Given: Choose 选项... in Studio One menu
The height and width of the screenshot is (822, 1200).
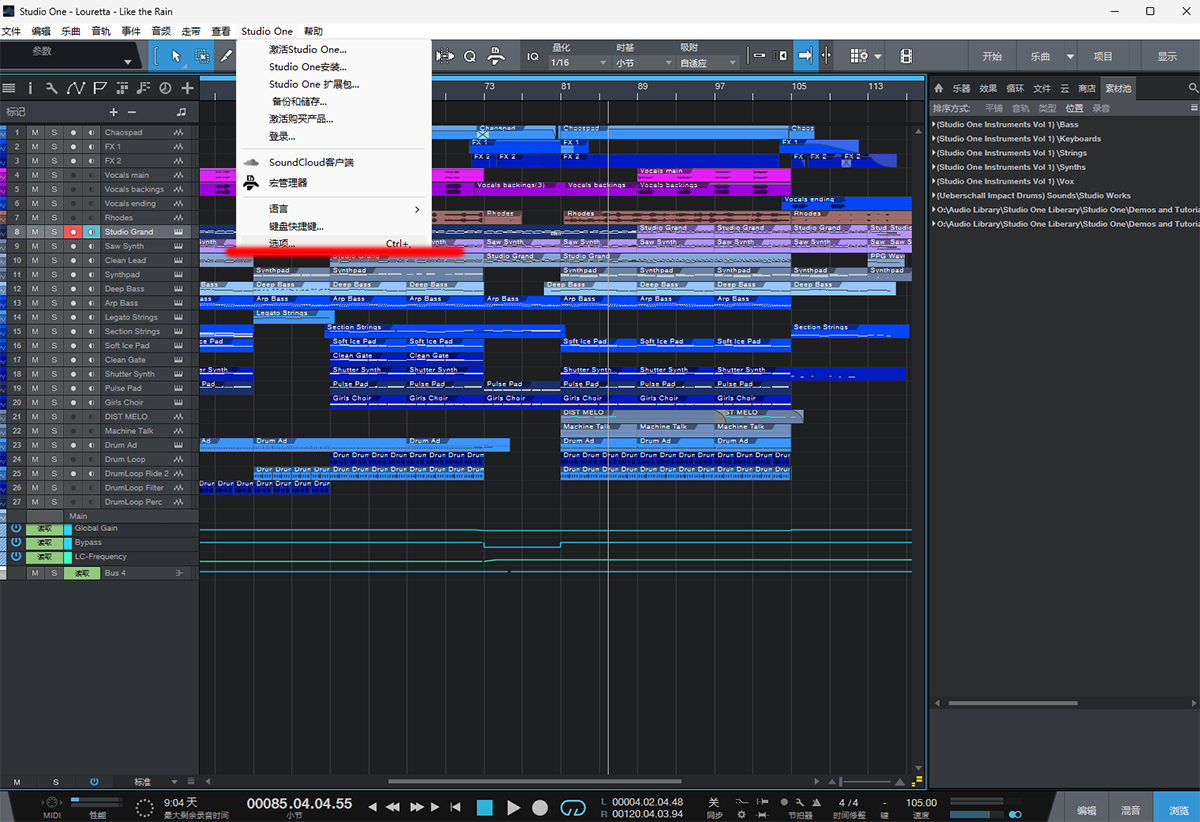Looking at the screenshot, I should click(334, 243).
